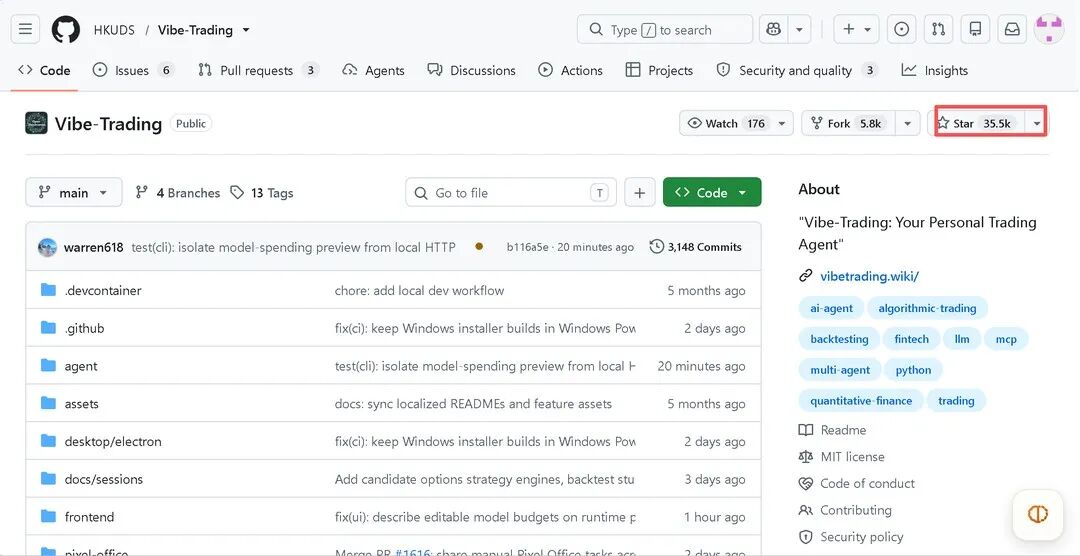
Task: Open the Insights tab
Action: (x=935, y=70)
